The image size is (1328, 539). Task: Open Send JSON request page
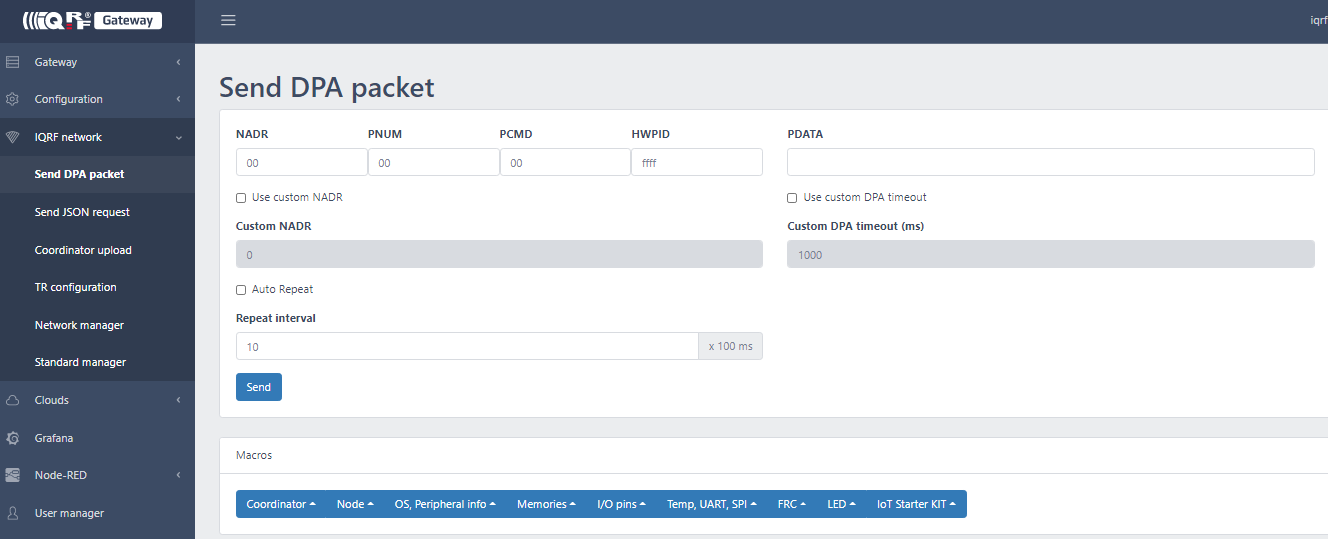coord(97,212)
